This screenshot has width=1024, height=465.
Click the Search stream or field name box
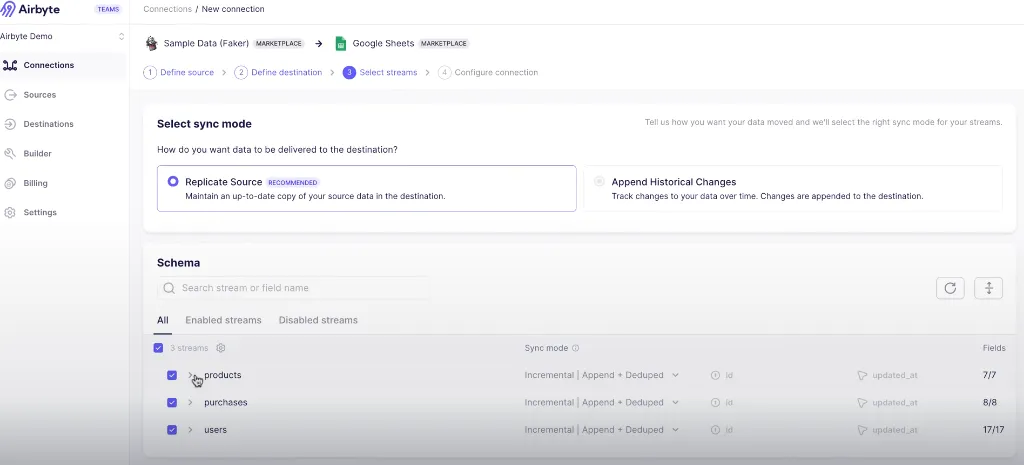293,288
